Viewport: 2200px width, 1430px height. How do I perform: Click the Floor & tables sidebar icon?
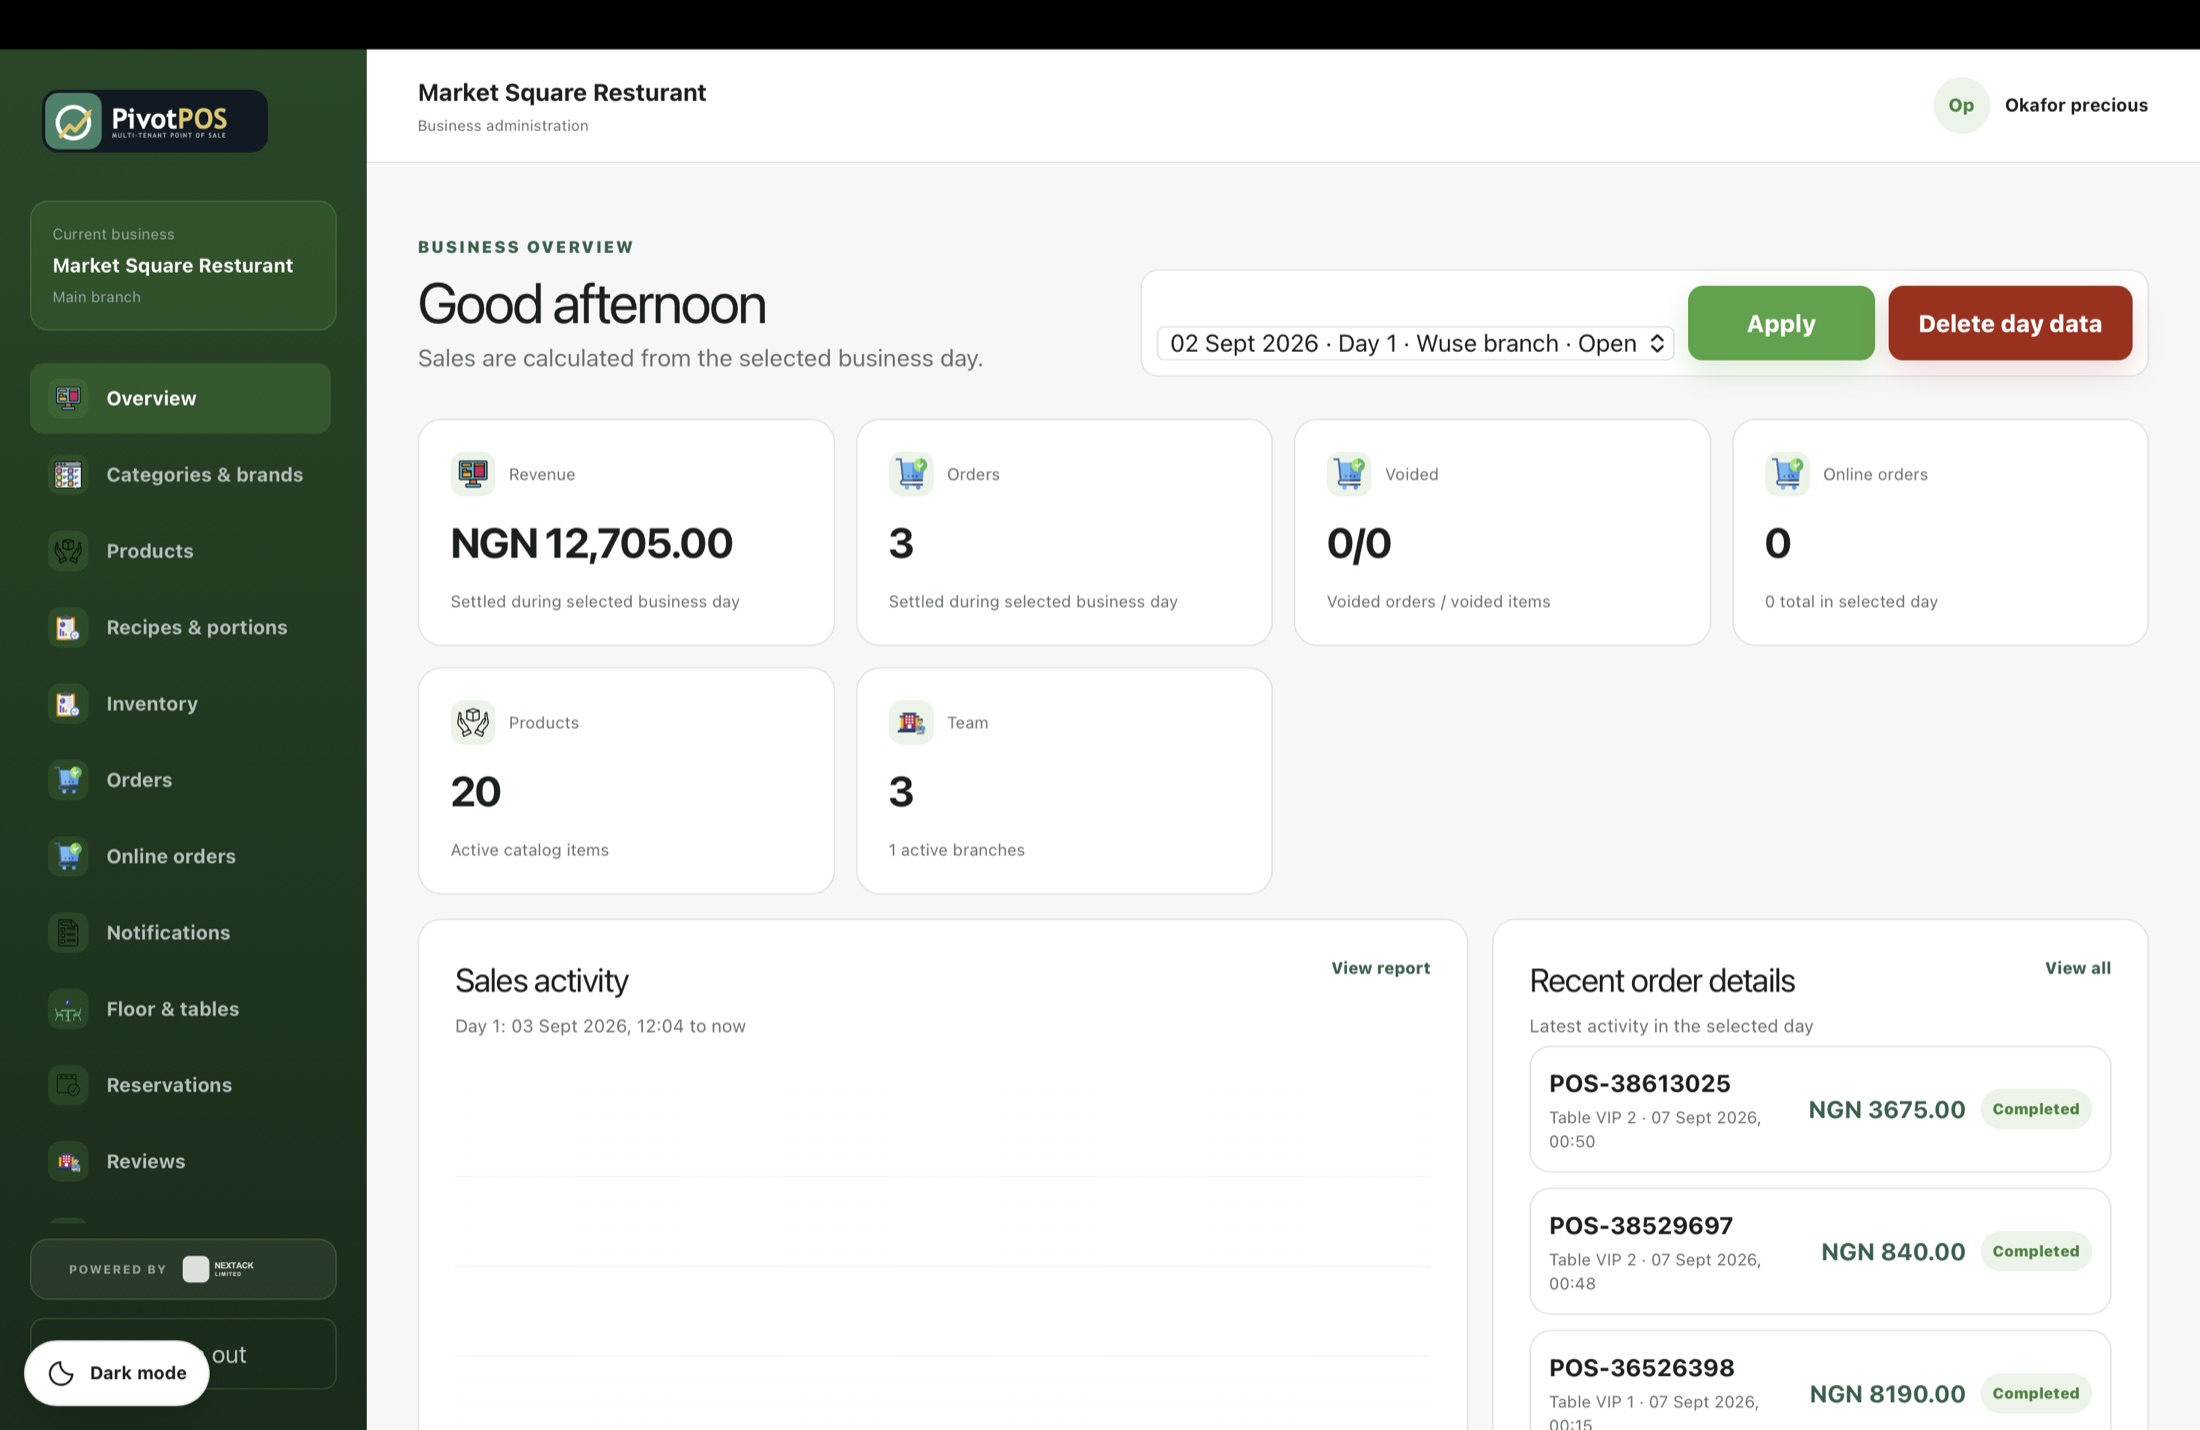point(68,1009)
